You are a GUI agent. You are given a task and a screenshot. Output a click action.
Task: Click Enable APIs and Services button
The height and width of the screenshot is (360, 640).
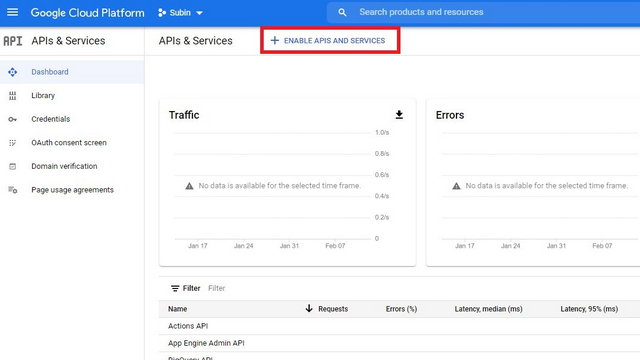(x=330, y=40)
